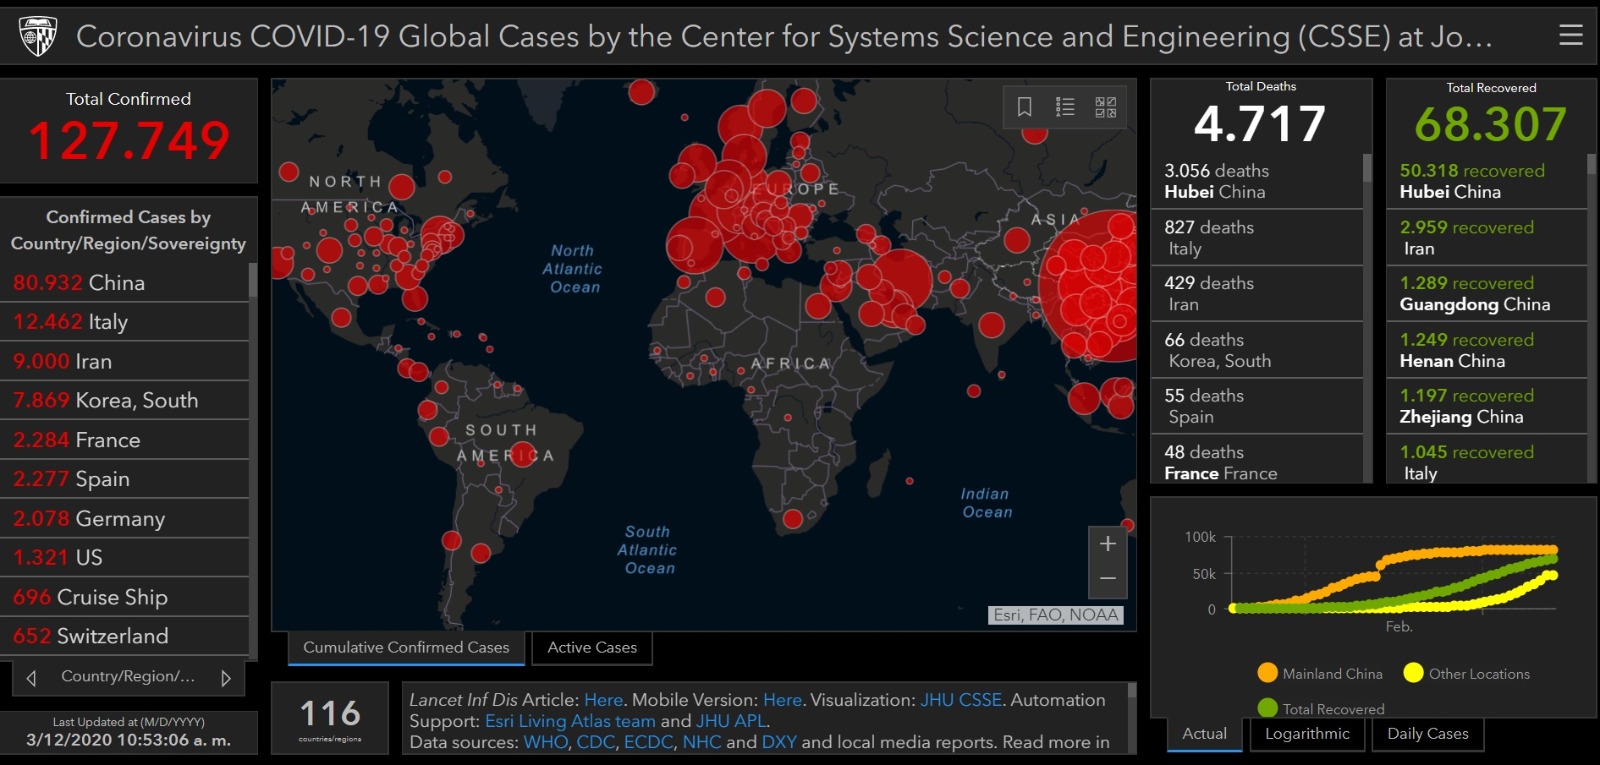Open the map bookmarks icon
Viewport: 1600px width, 765px height.
point(1025,107)
